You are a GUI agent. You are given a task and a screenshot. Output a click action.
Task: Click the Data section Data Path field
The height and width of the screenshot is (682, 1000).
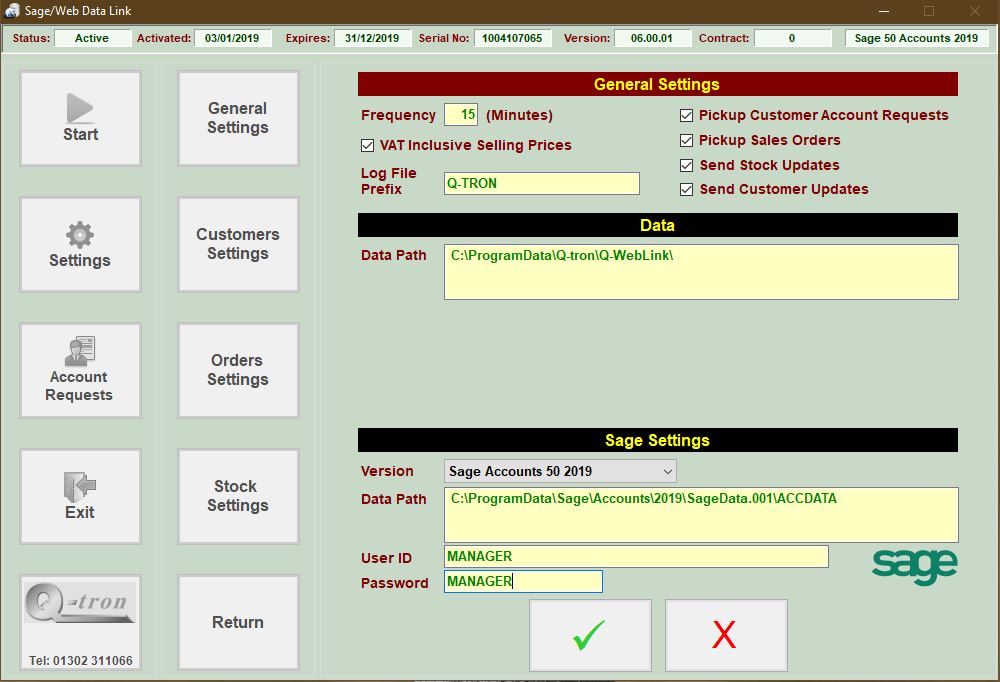coord(701,272)
